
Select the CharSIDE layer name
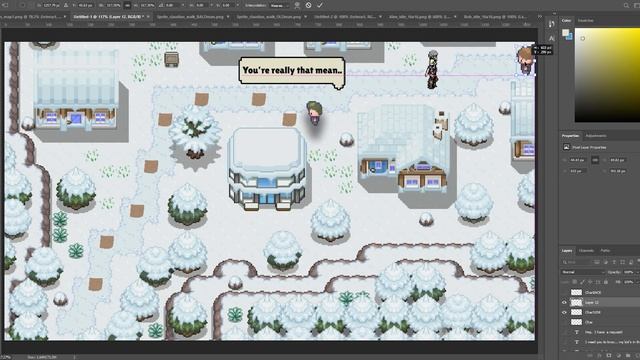tap(593, 312)
